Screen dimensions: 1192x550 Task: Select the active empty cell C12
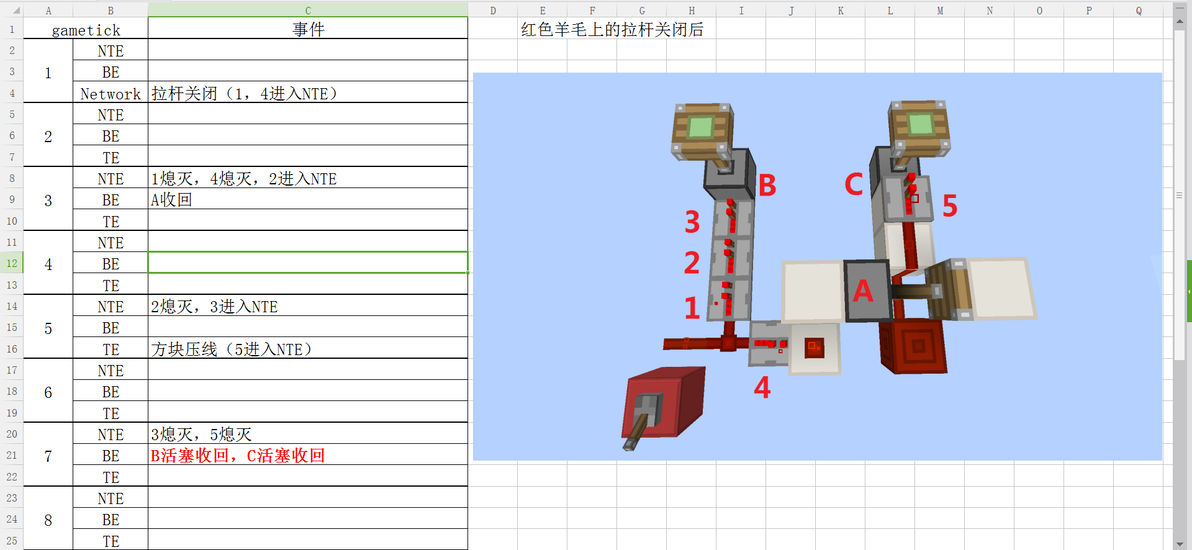click(308, 263)
